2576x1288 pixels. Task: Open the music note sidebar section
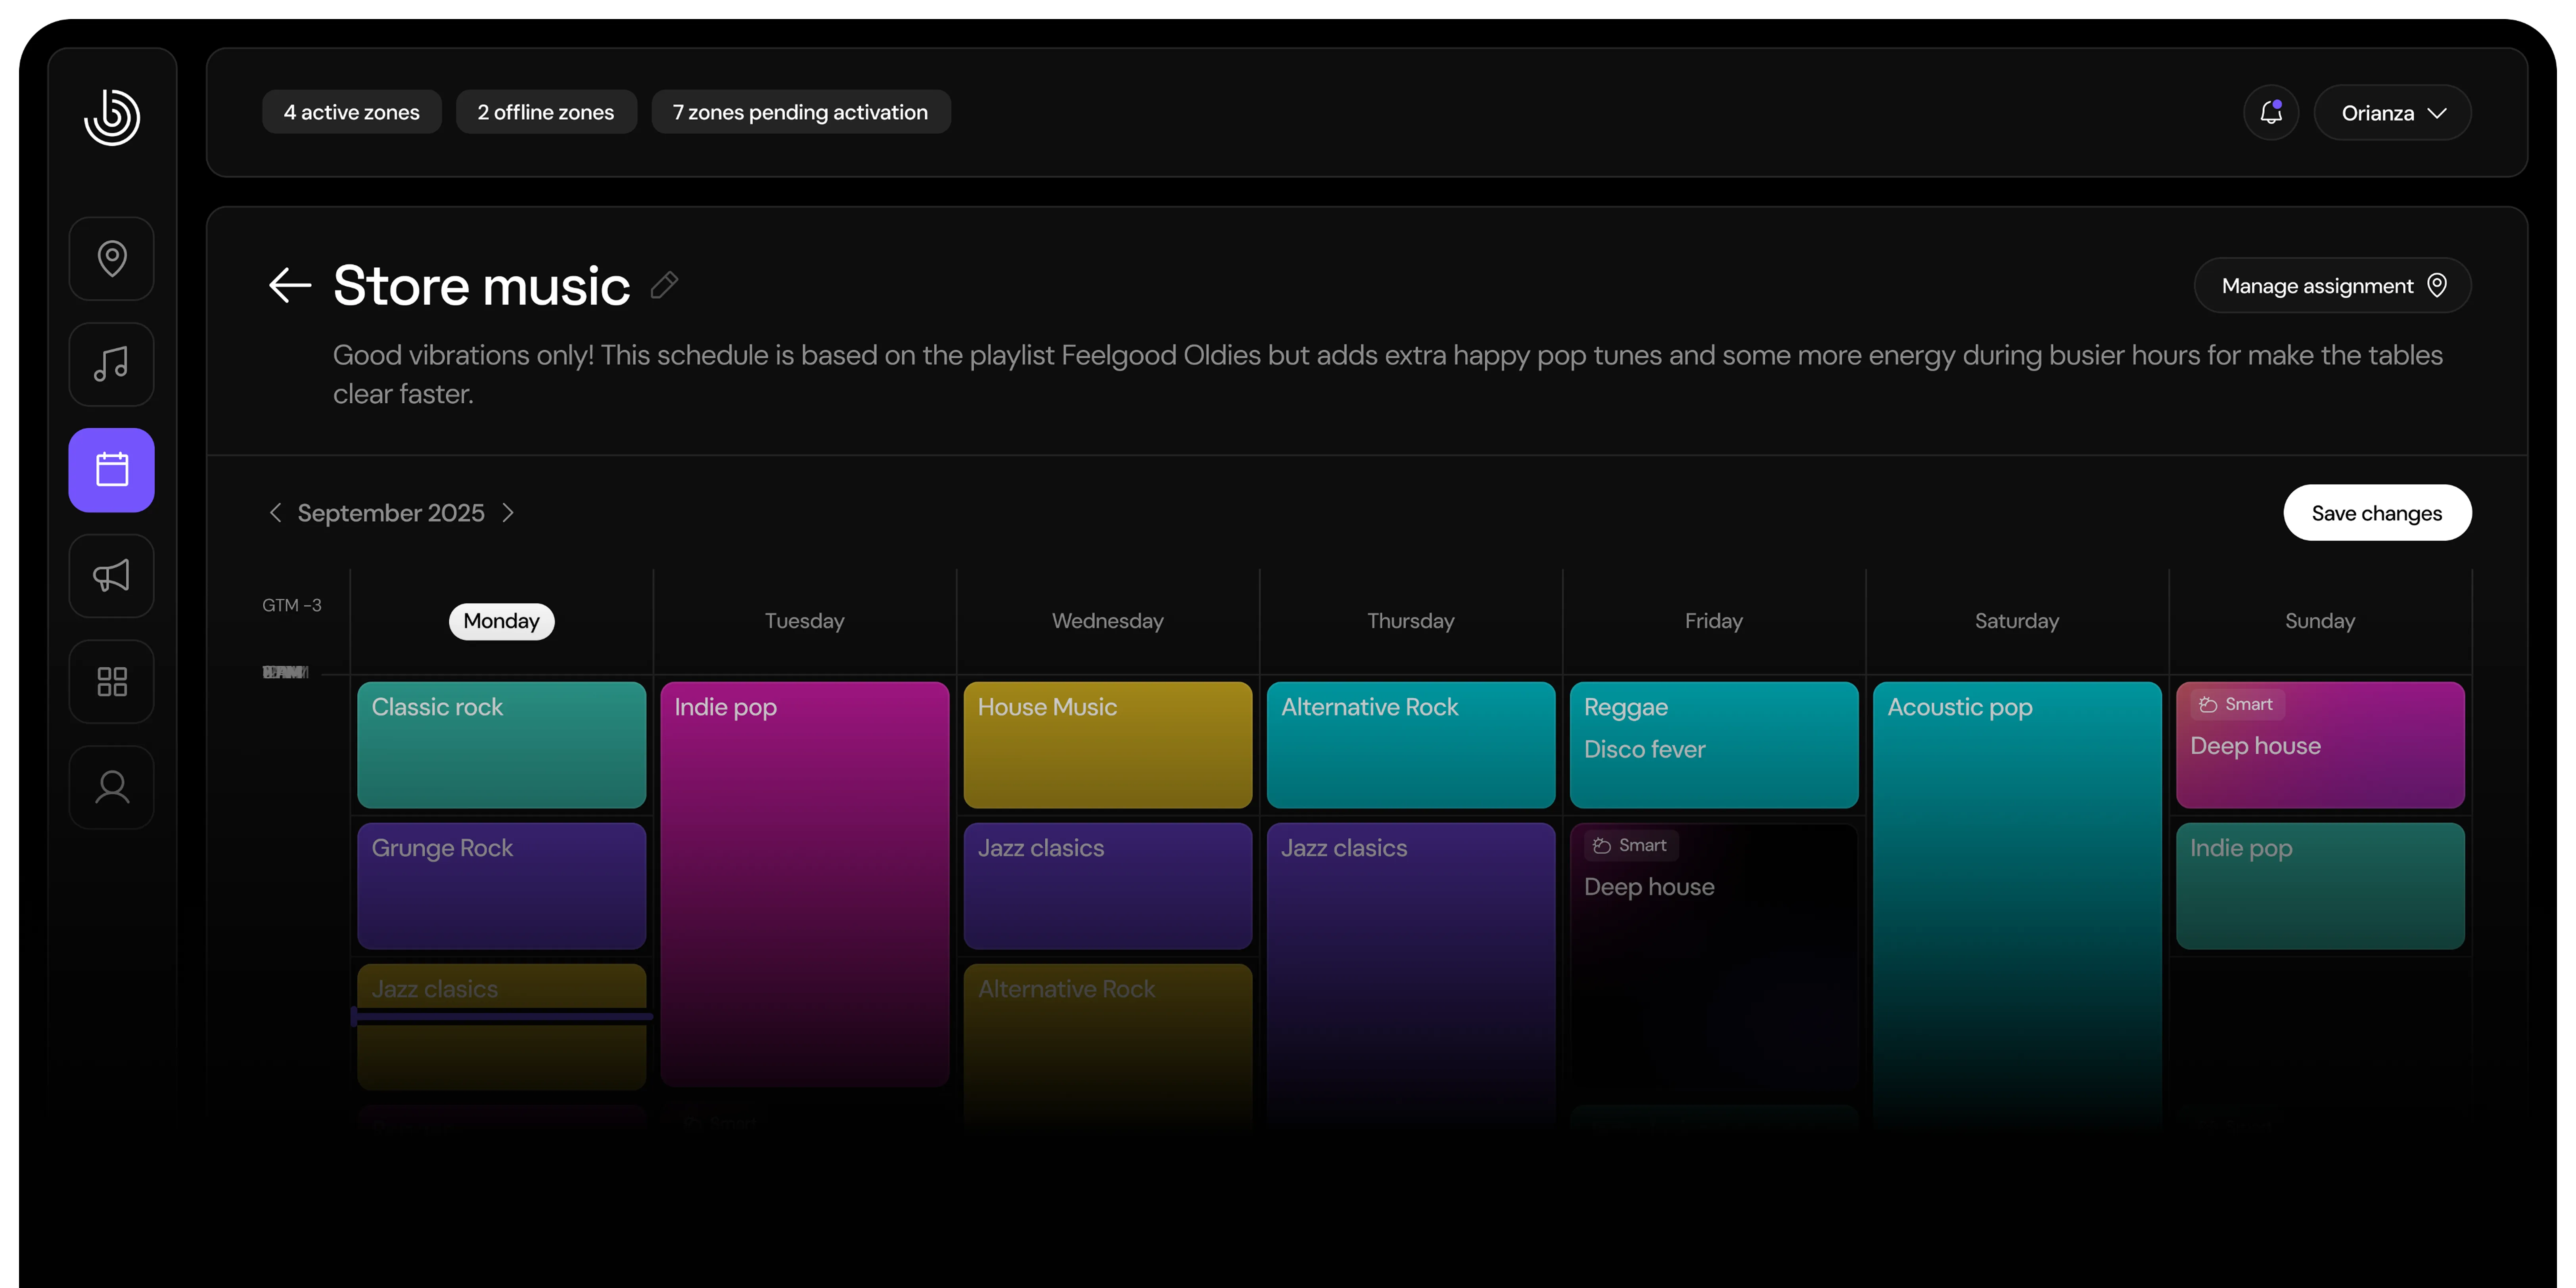tap(112, 364)
